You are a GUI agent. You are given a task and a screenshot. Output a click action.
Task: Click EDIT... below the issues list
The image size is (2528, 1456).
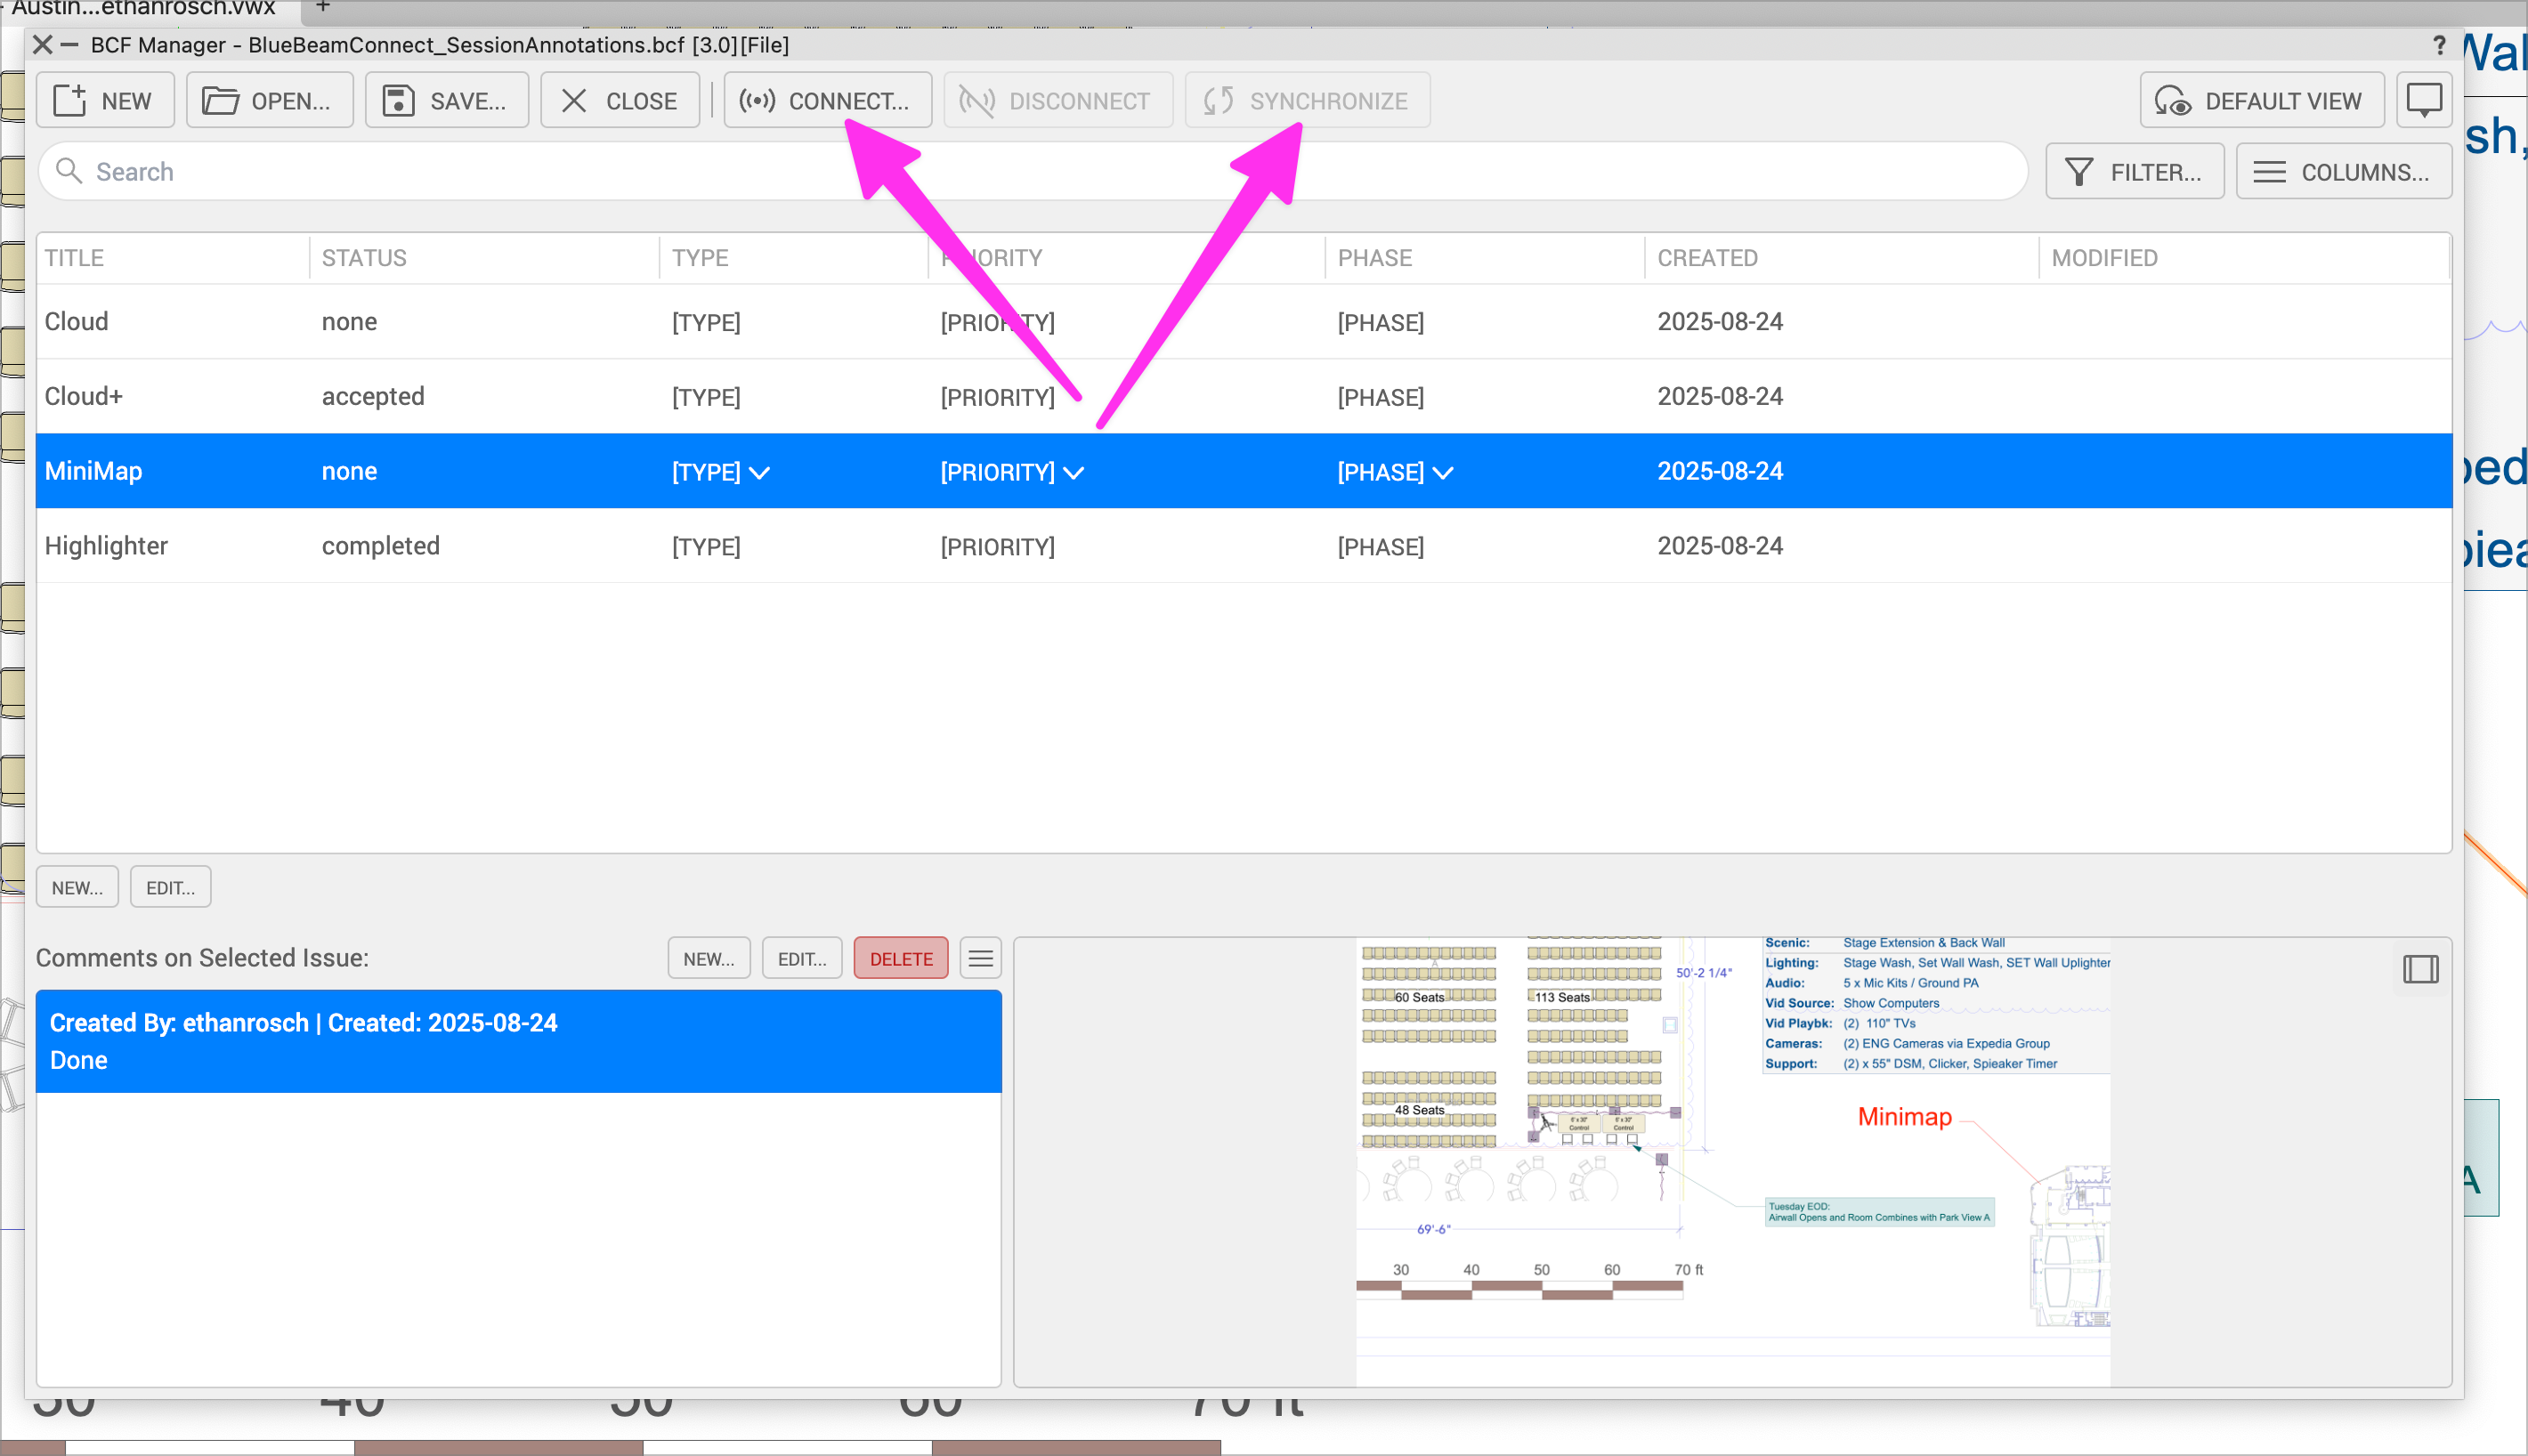(x=170, y=888)
